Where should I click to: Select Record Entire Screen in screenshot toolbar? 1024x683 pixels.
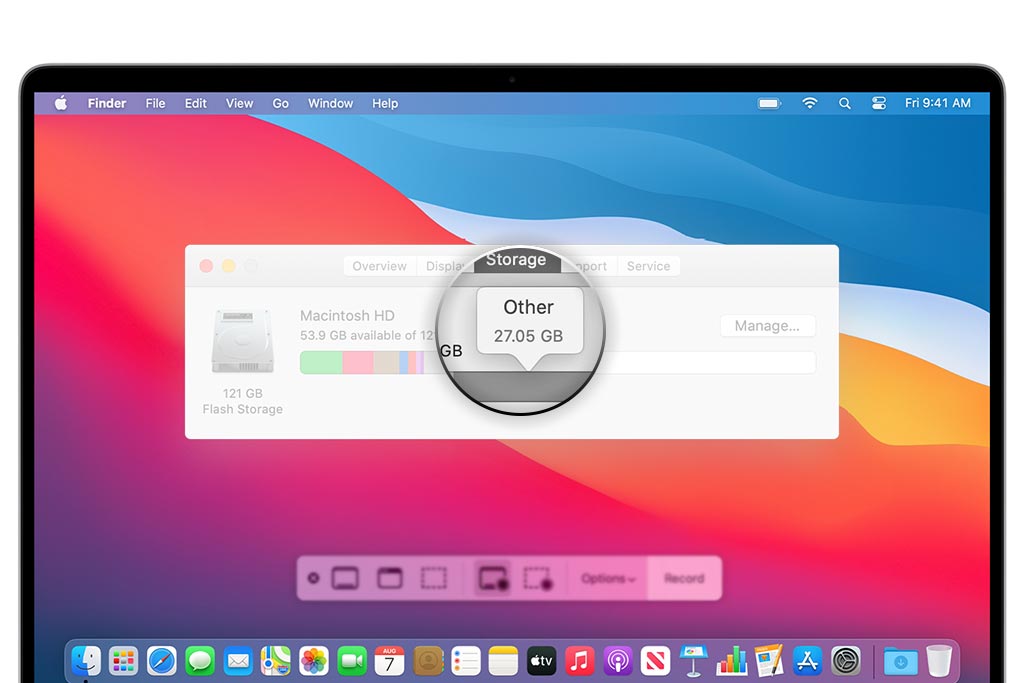click(493, 579)
